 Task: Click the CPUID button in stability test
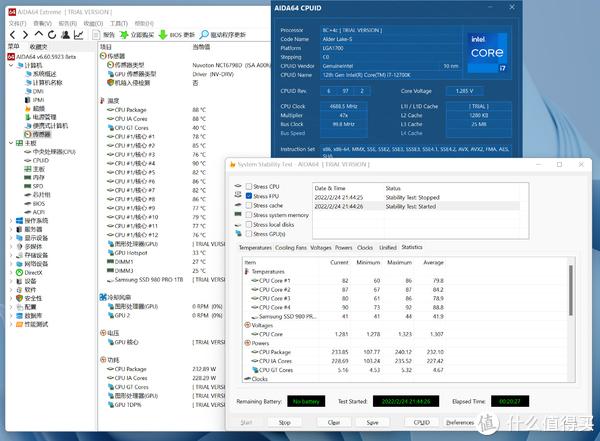point(422,422)
